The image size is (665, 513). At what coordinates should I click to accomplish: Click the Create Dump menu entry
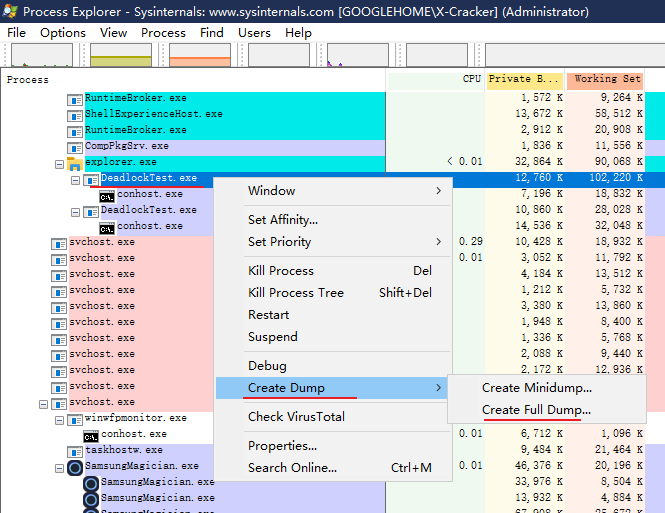[x=332, y=388]
